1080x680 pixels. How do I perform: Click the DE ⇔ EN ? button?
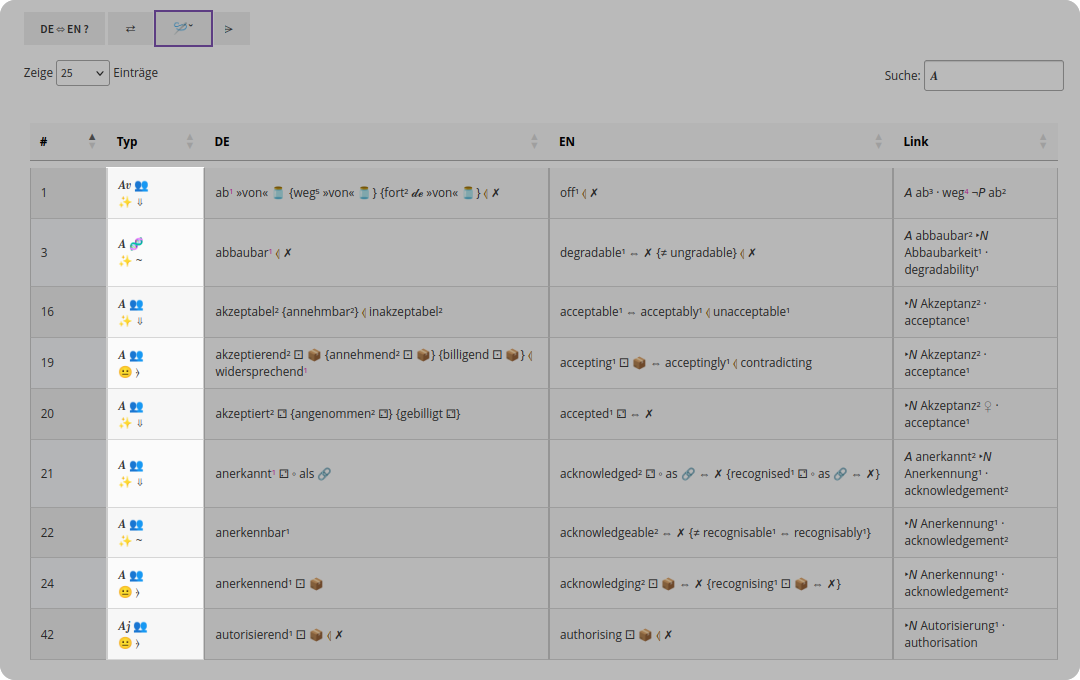pyautogui.click(x=64, y=29)
